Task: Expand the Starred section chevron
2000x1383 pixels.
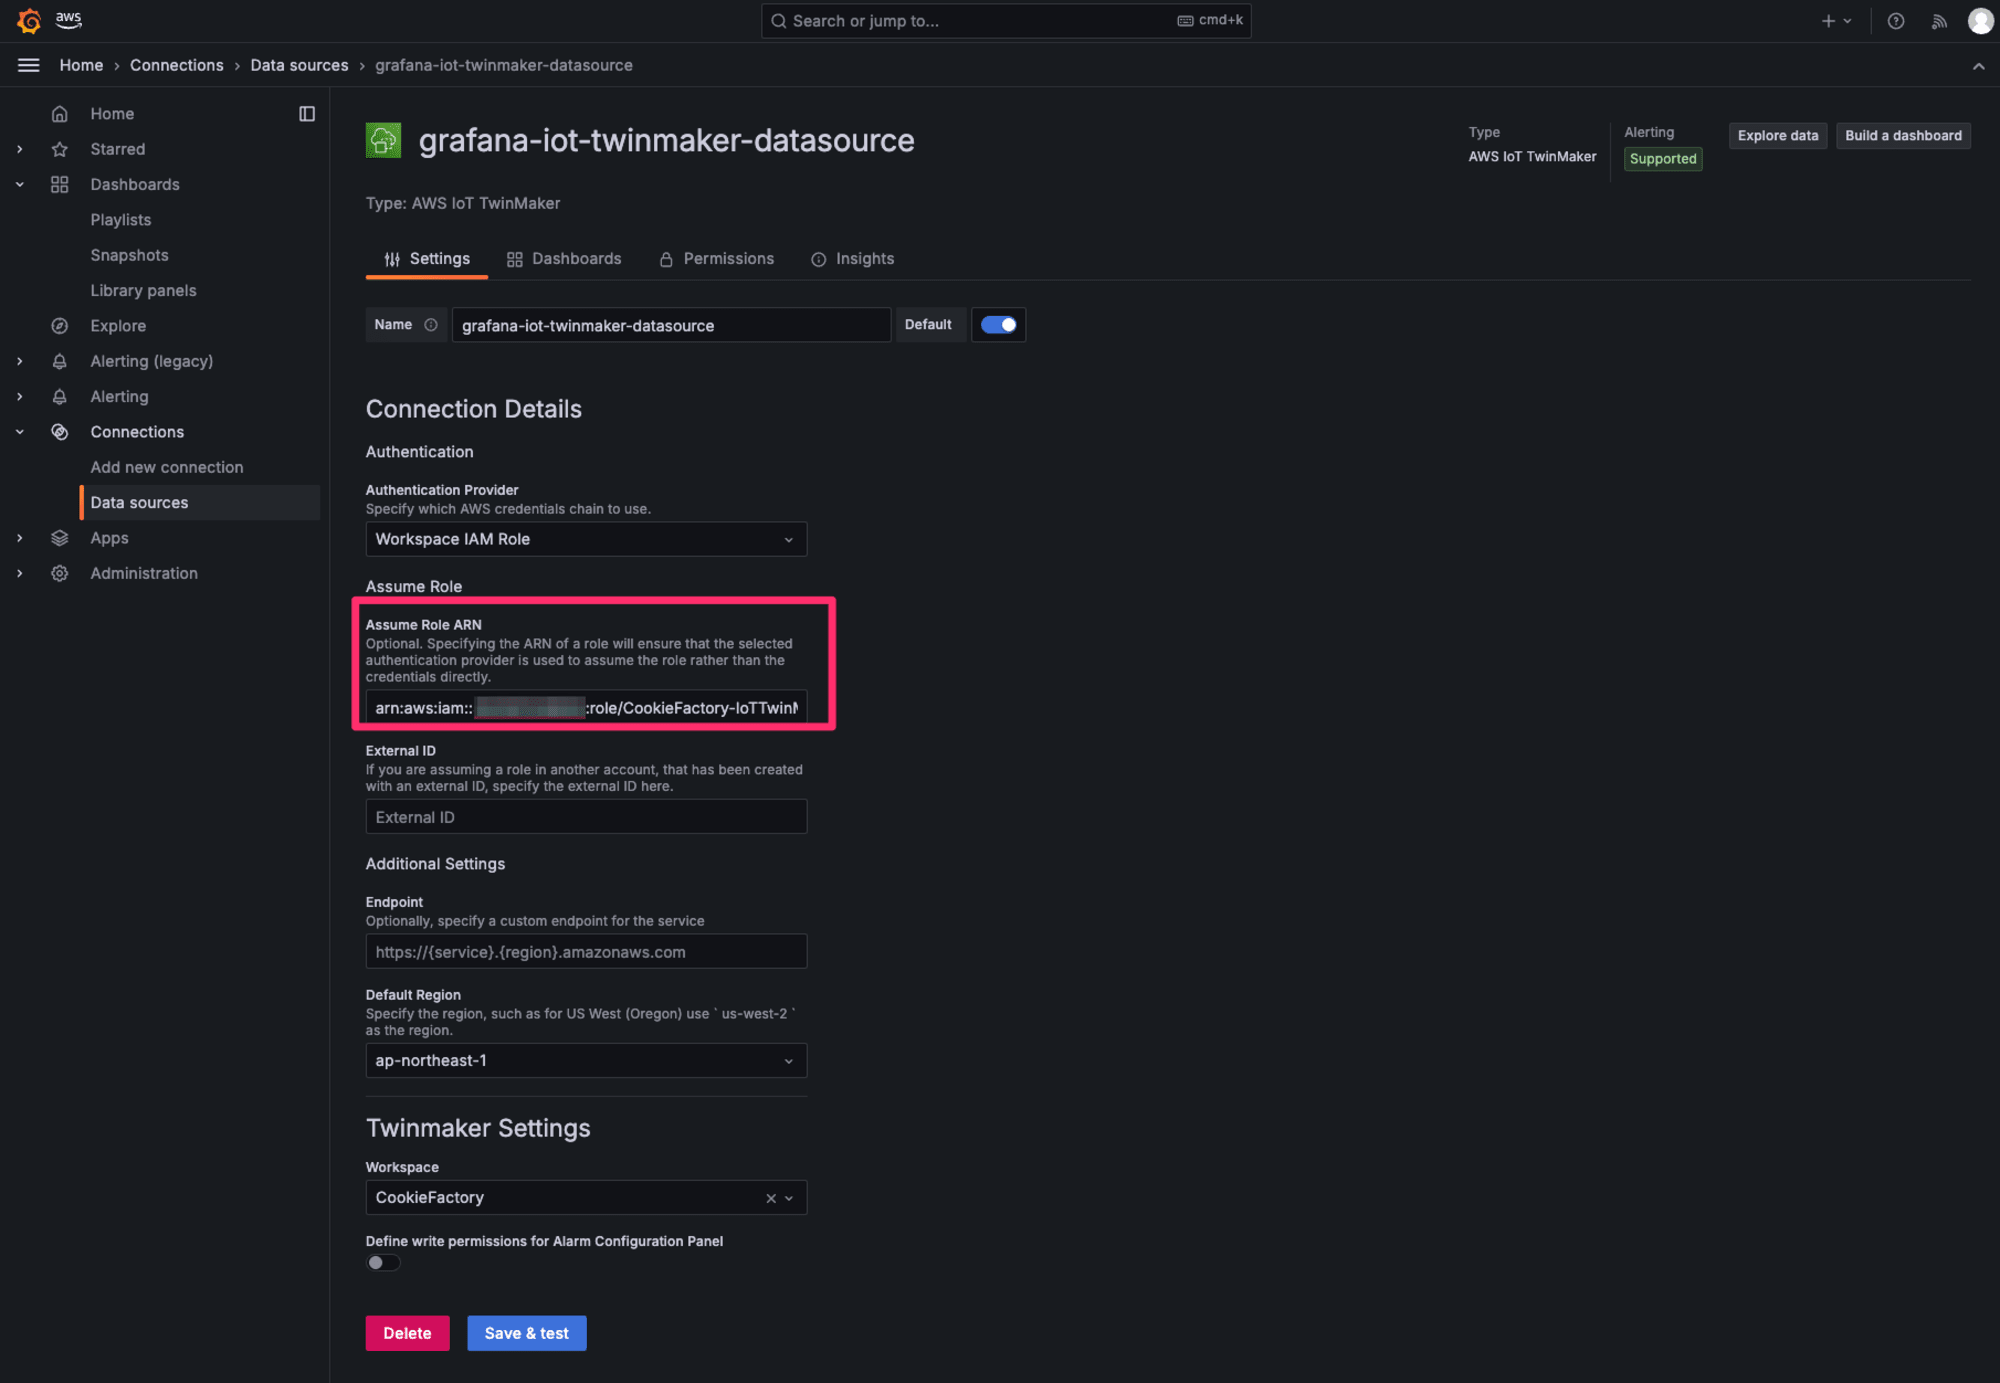Action: [20, 149]
